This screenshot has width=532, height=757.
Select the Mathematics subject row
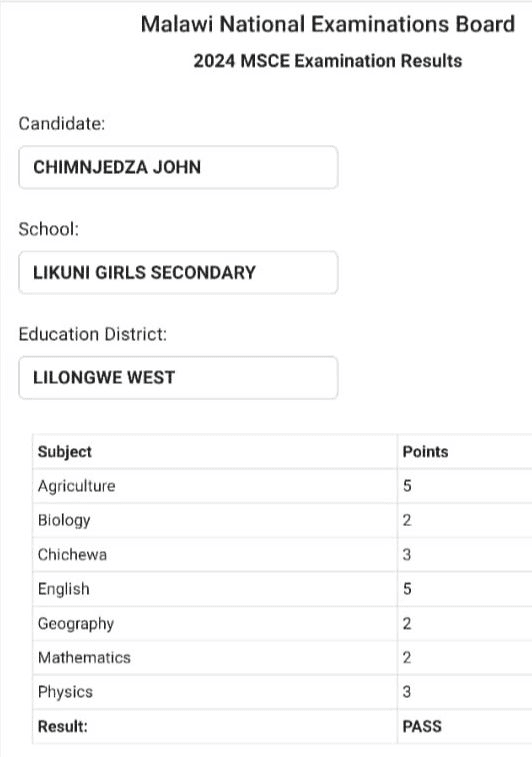(x=282, y=658)
